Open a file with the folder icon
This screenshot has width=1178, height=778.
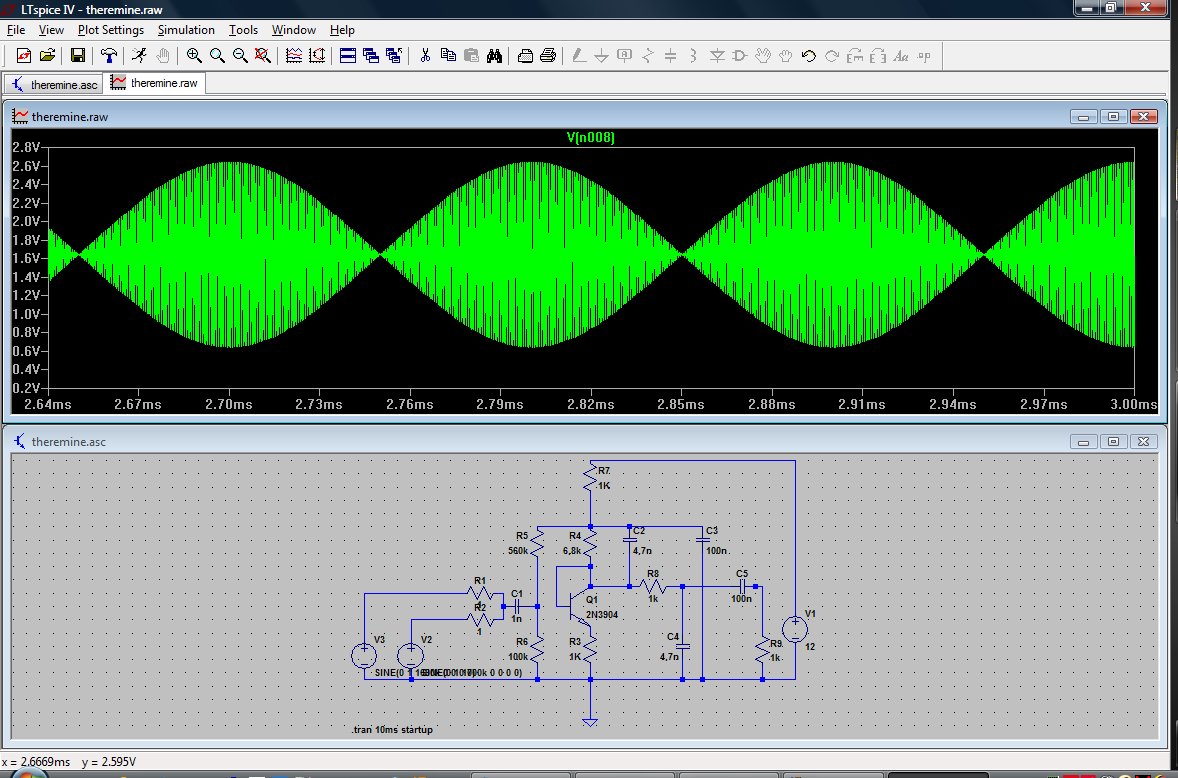tap(47, 56)
